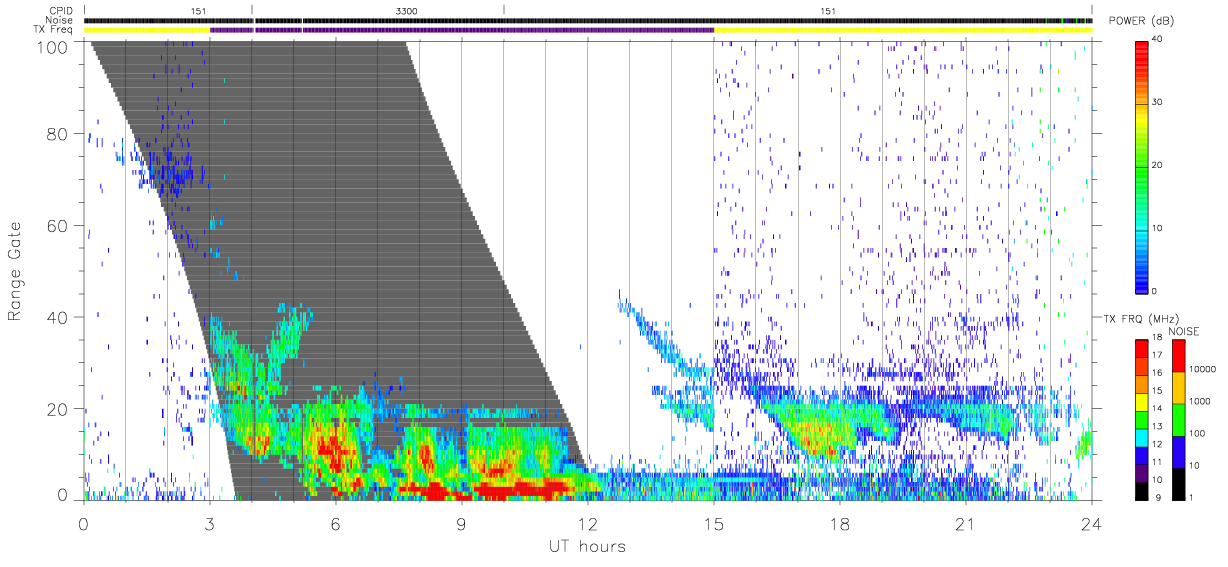Click the TX Freq row label
Screen dimensions: 1228x567
pyautogui.click(x=53, y=29)
